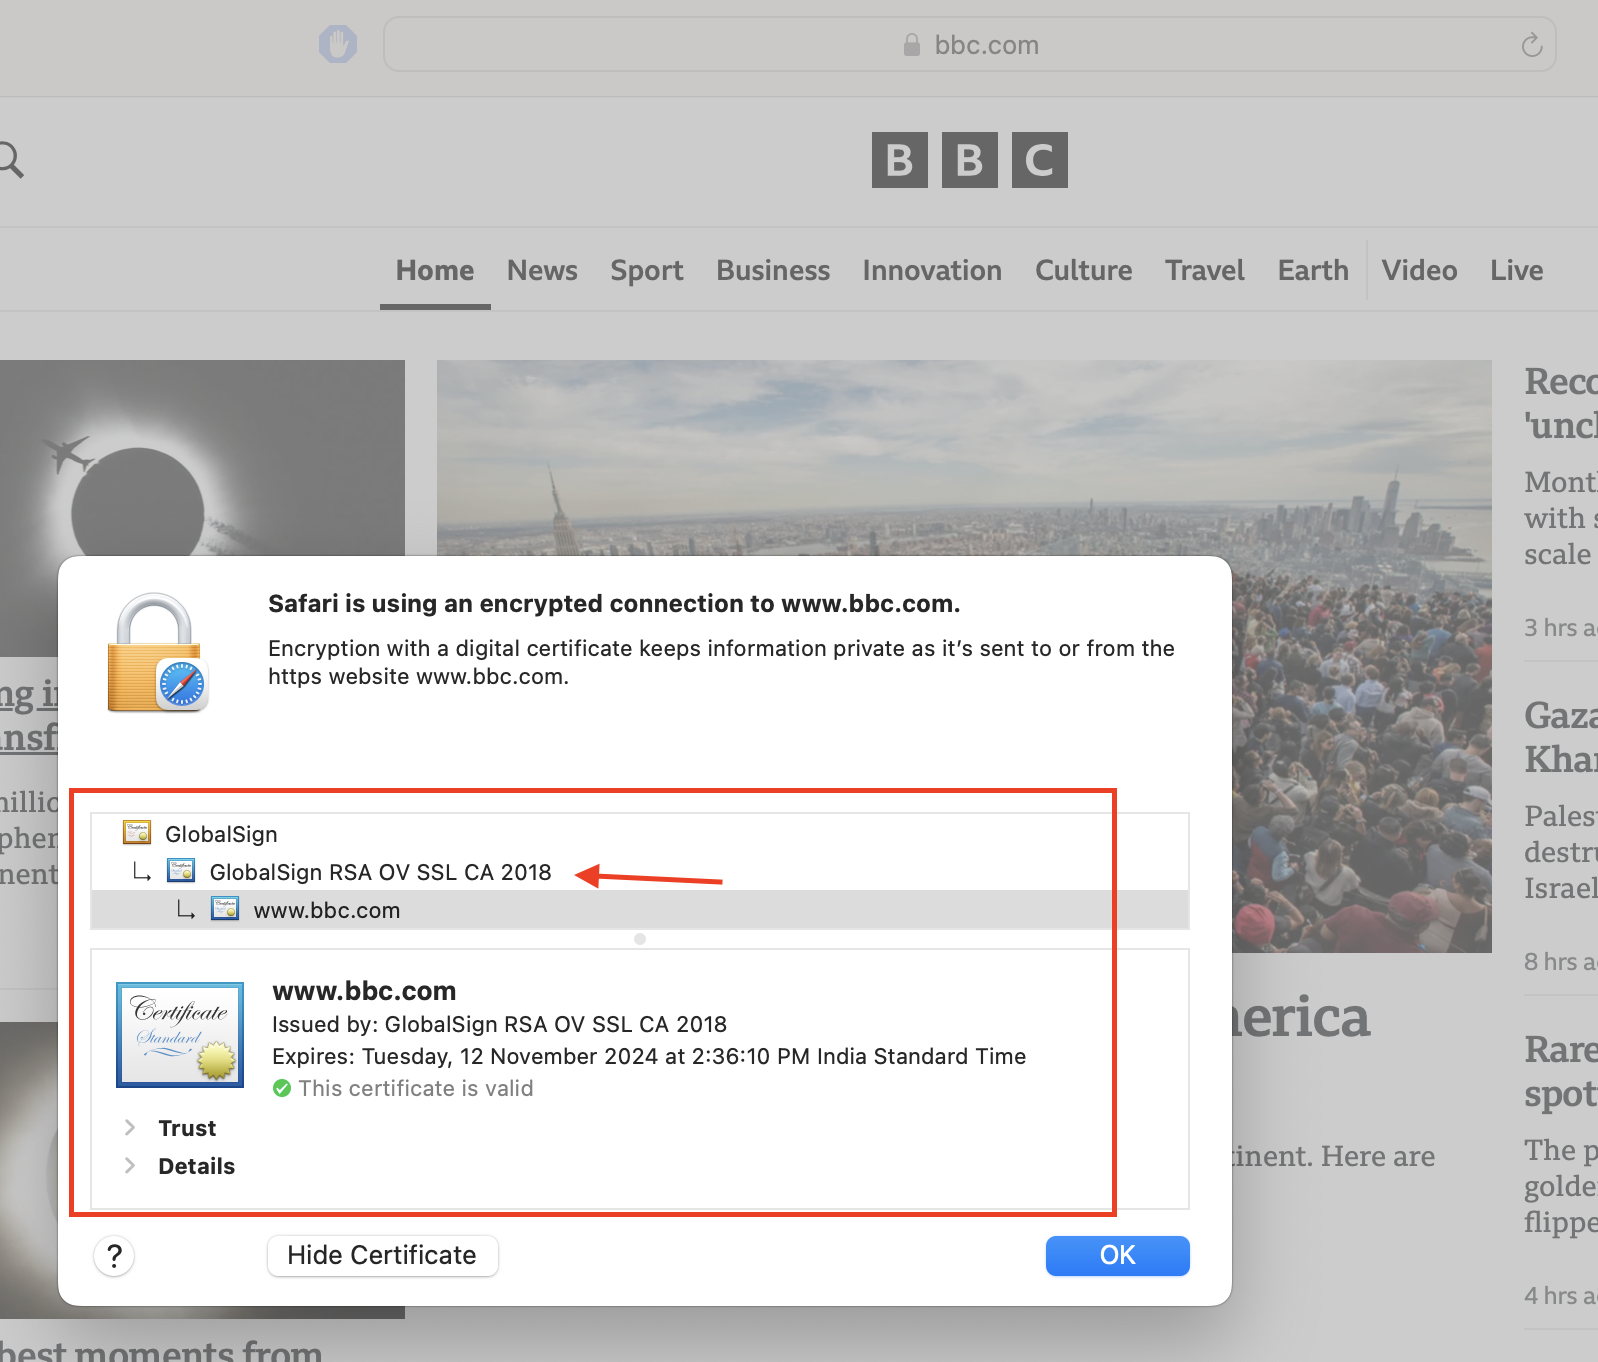Open the Business section
The width and height of the screenshot is (1598, 1362).
pyautogui.click(x=773, y=271)
